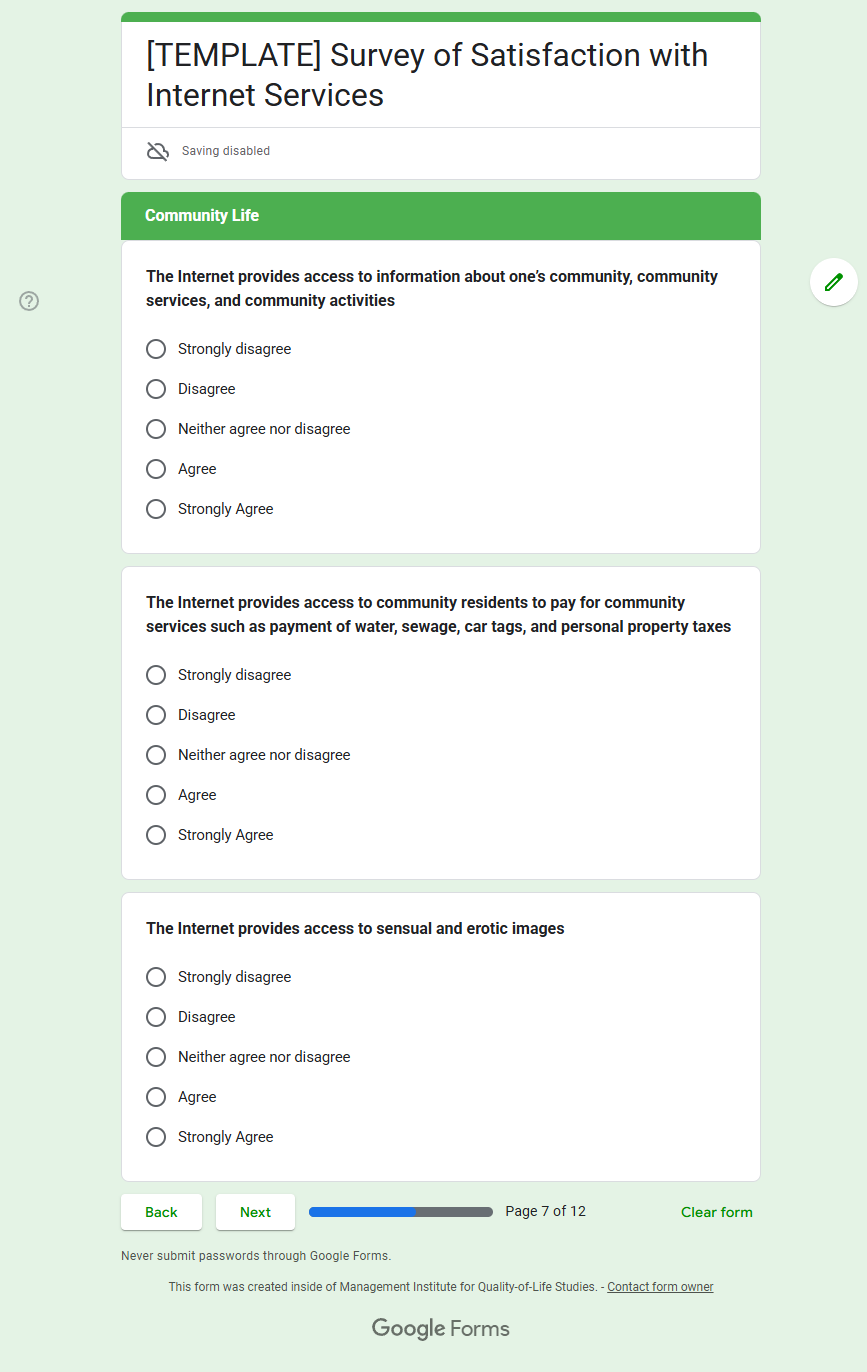Select Strongly disagree for sensual images question
The width and height of the screenshot is (867, 1372).
[x=156, y=977]
